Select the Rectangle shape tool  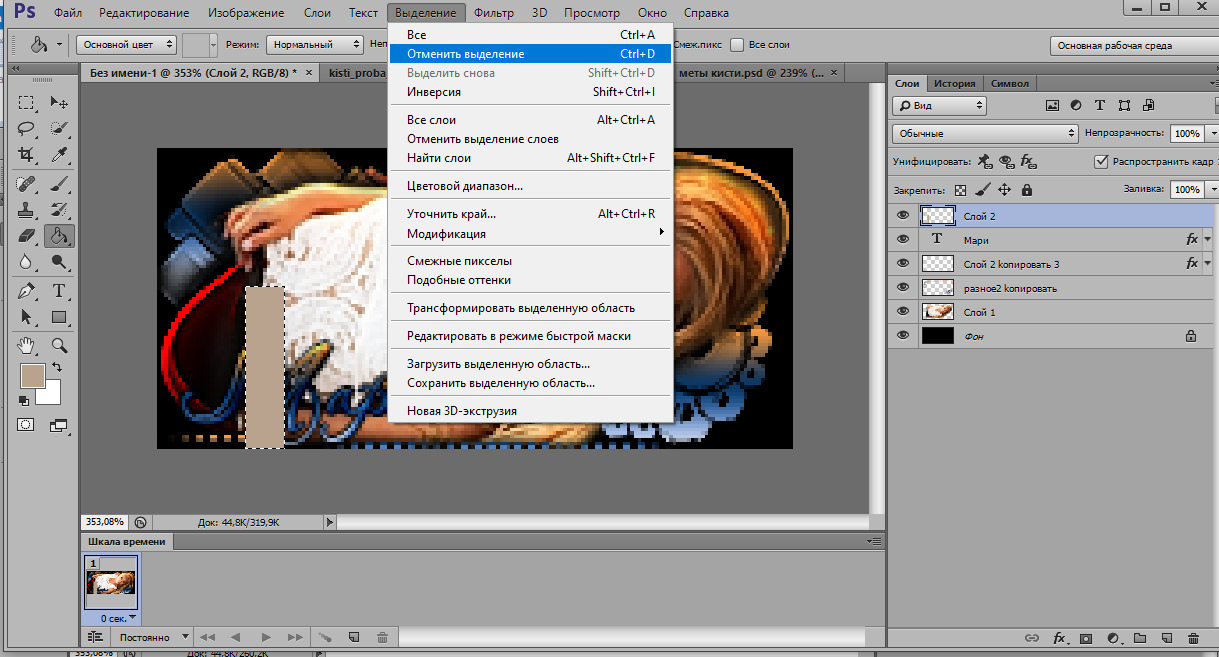[59, 317]
